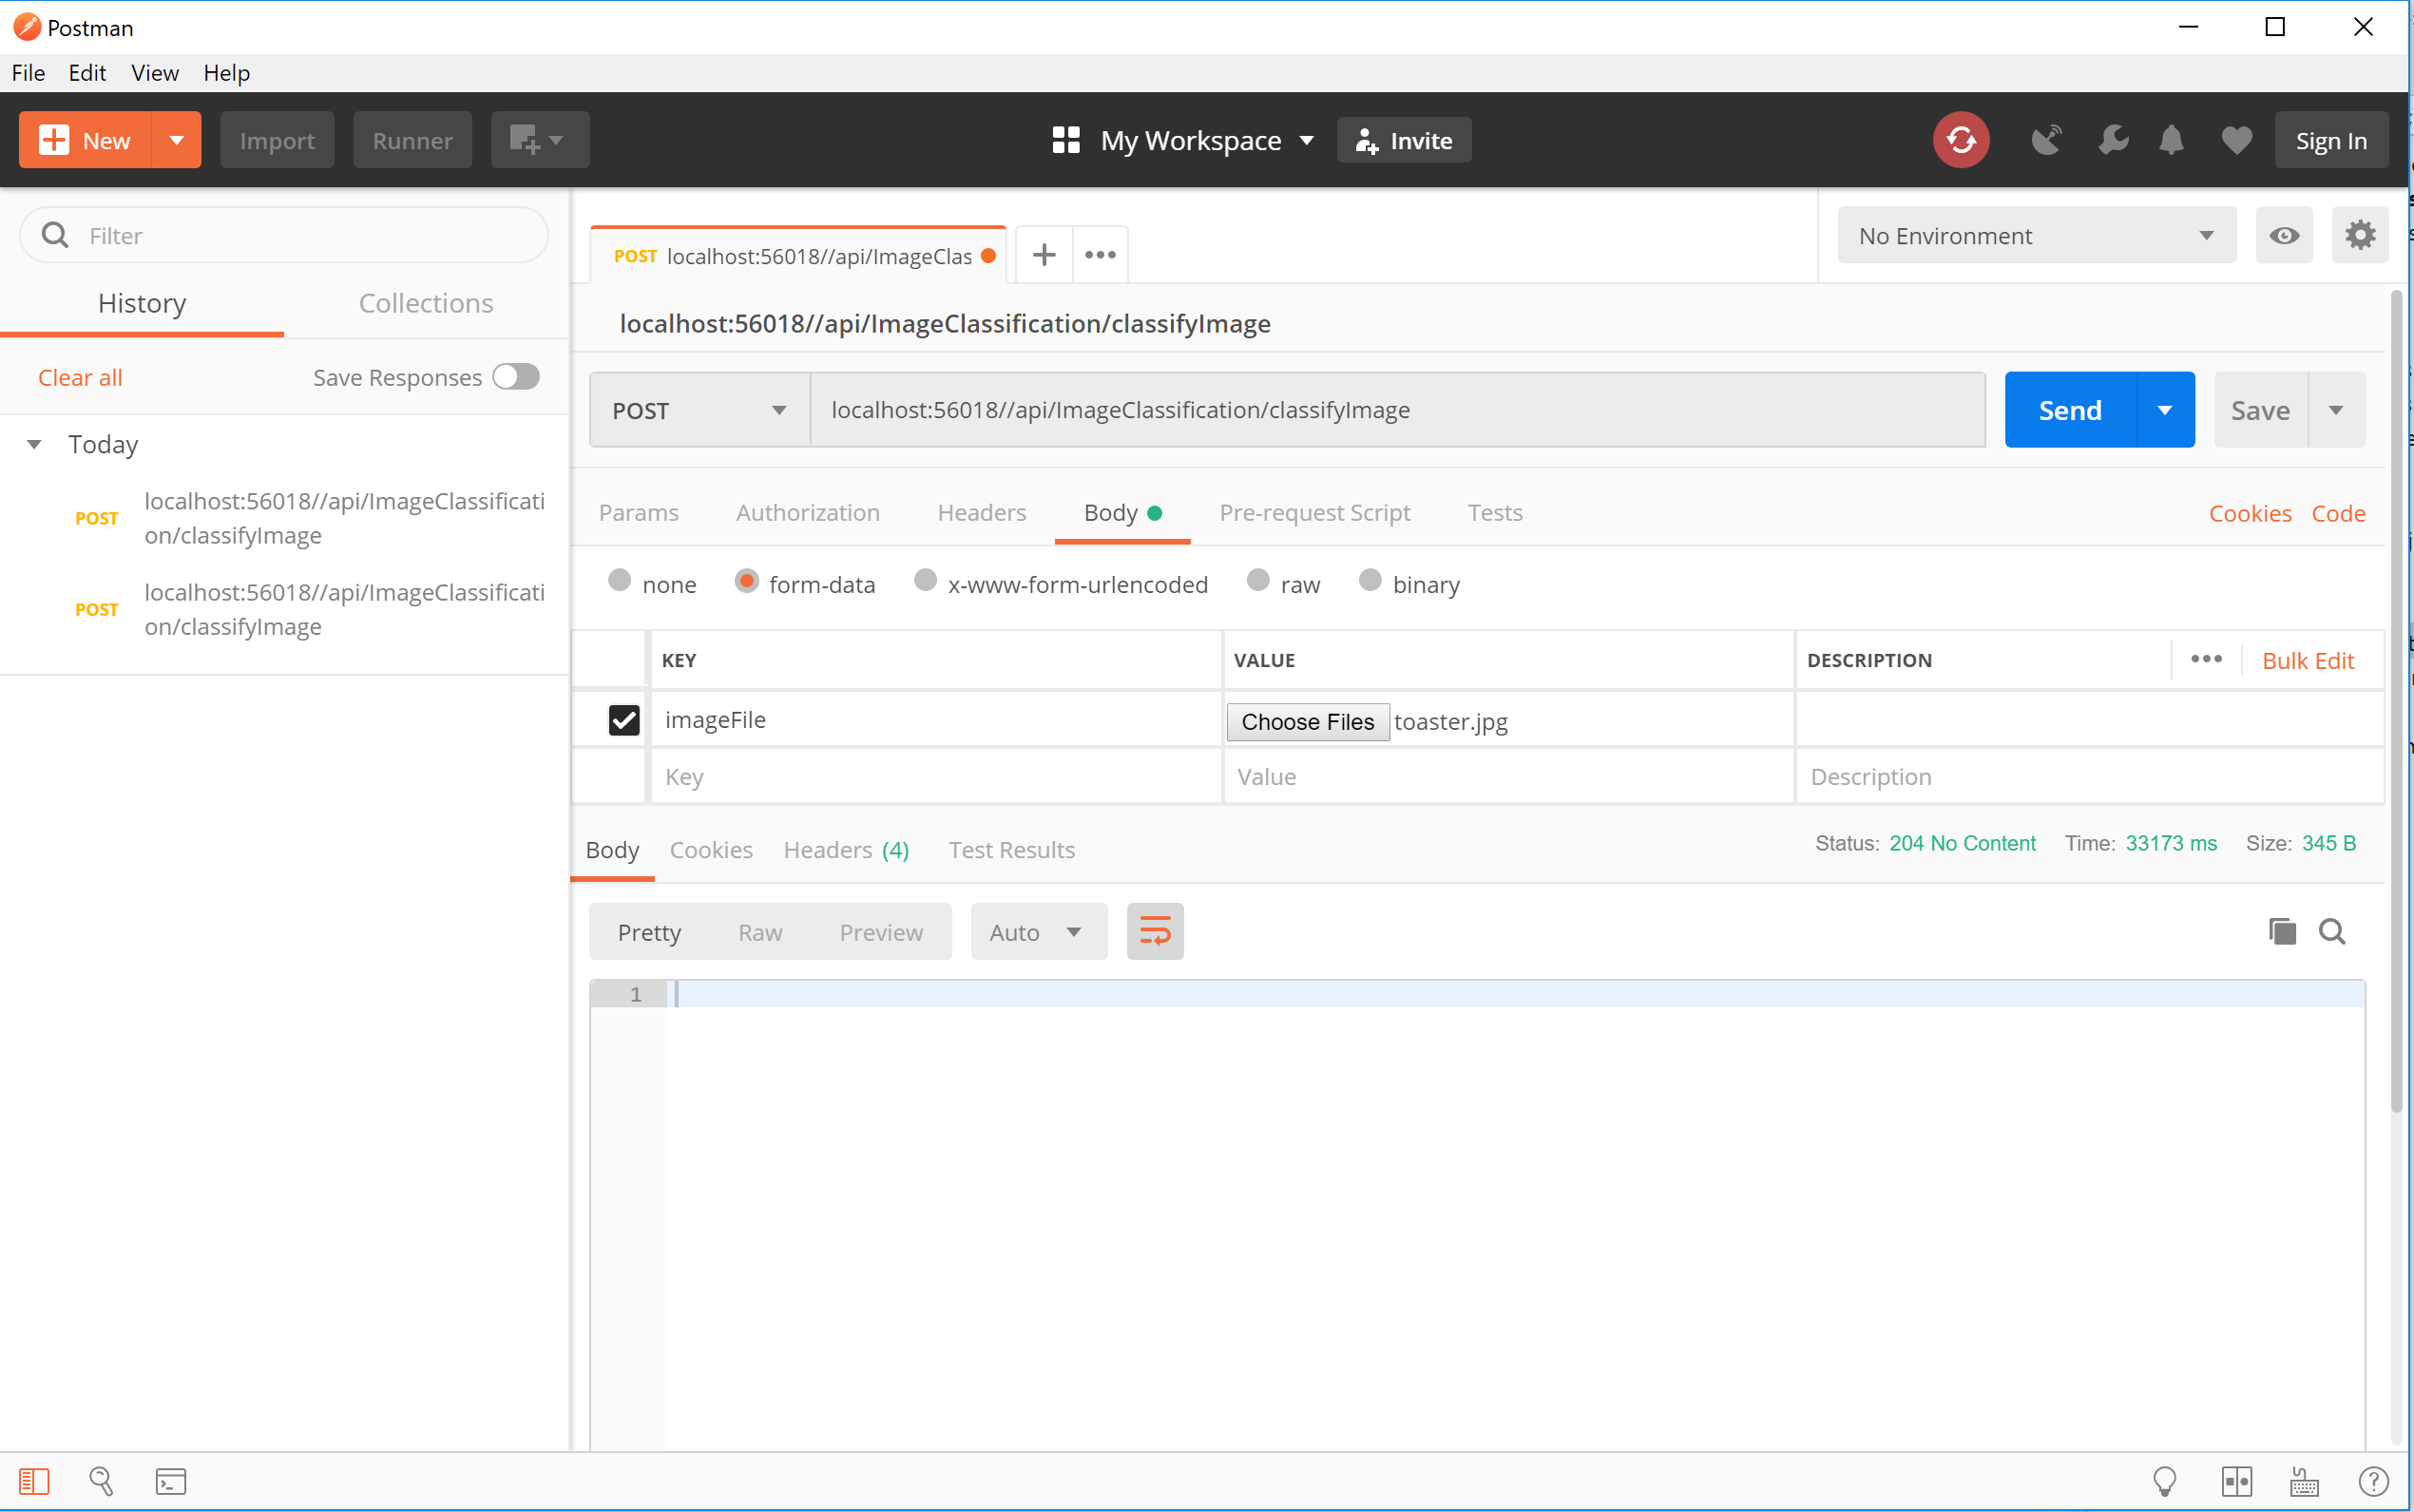Viewport: 2414px width, 1512px height.
Task: Open the File menu
Action: click(x=28, y=73)
